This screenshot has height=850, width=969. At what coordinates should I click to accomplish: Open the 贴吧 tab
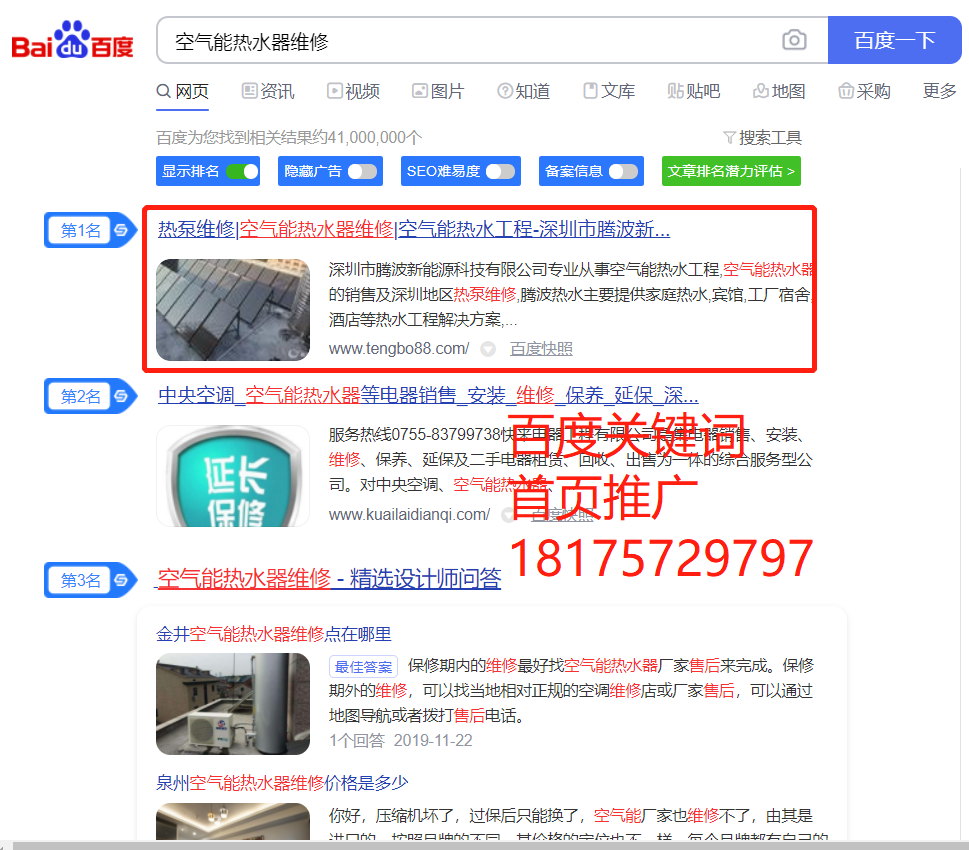694,91
